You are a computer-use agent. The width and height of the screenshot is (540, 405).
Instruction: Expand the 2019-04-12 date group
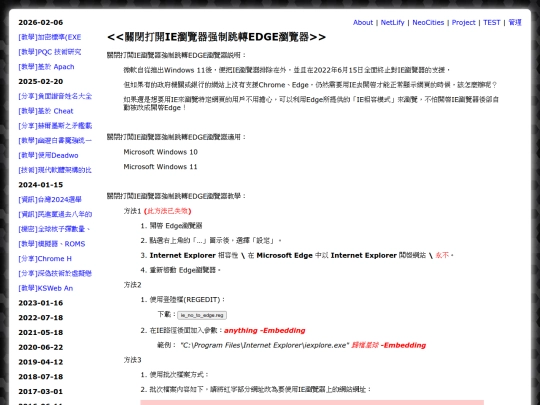[41, 362]
